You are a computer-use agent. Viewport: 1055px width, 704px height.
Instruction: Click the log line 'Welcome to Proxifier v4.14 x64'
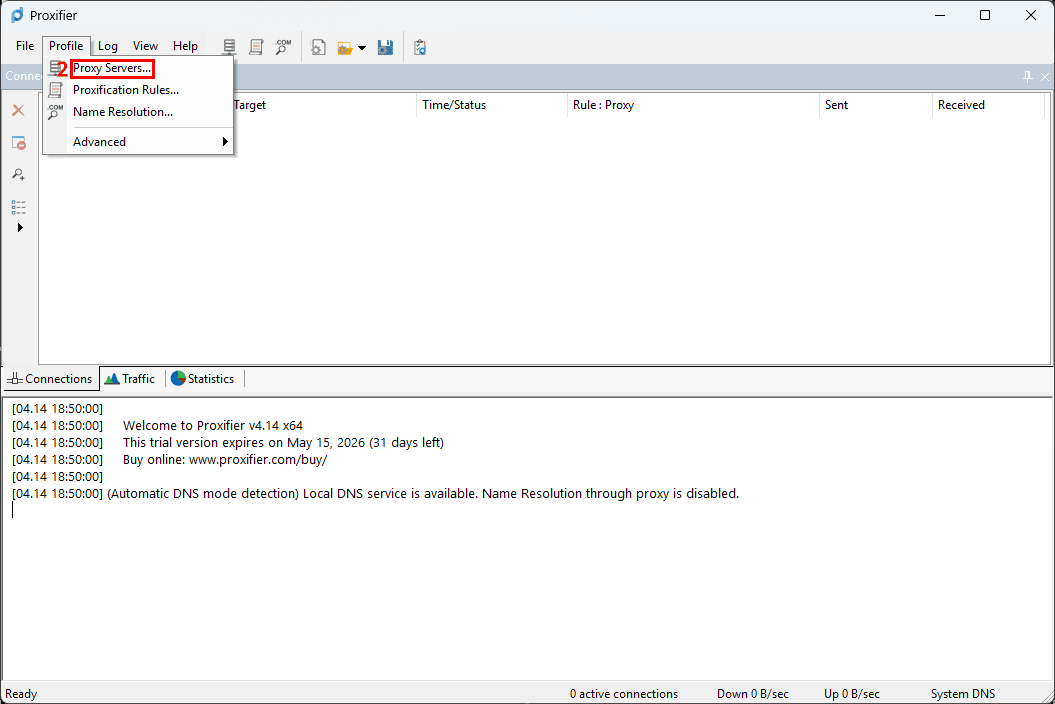pyautogui.click(x=213, y=425)
